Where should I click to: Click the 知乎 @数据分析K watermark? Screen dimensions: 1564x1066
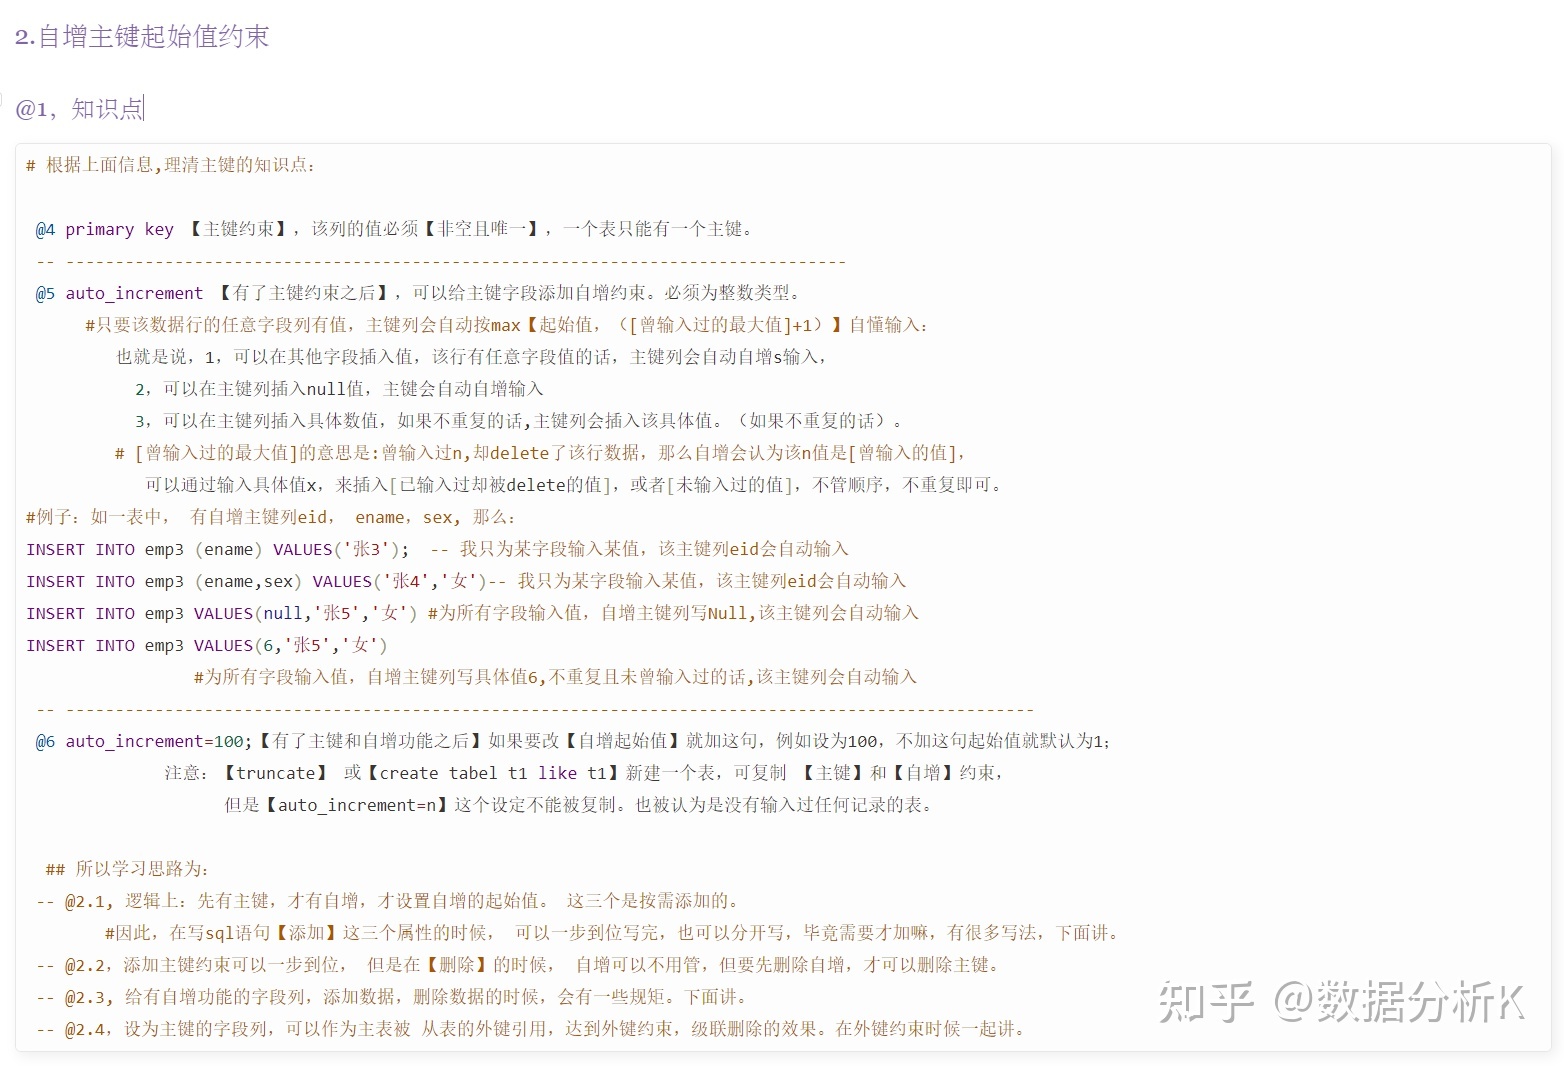pyautogui.click(x=1340, y=1001)
